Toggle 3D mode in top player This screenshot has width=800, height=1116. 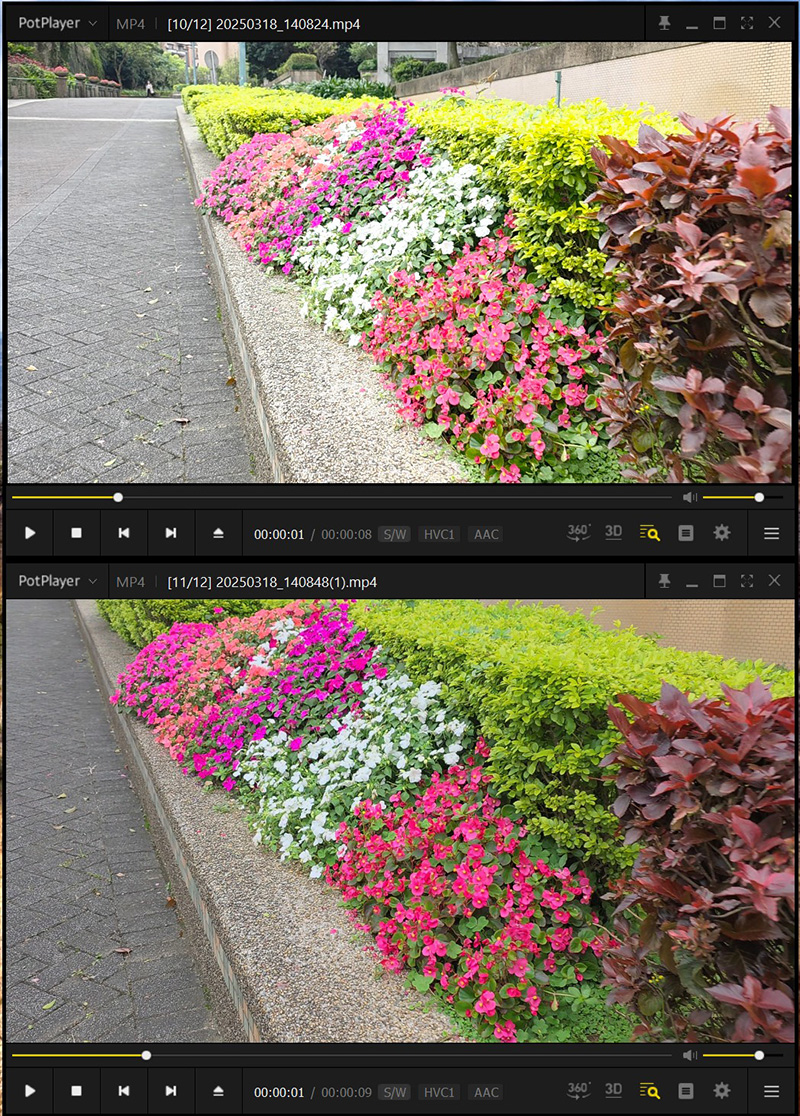614,532
